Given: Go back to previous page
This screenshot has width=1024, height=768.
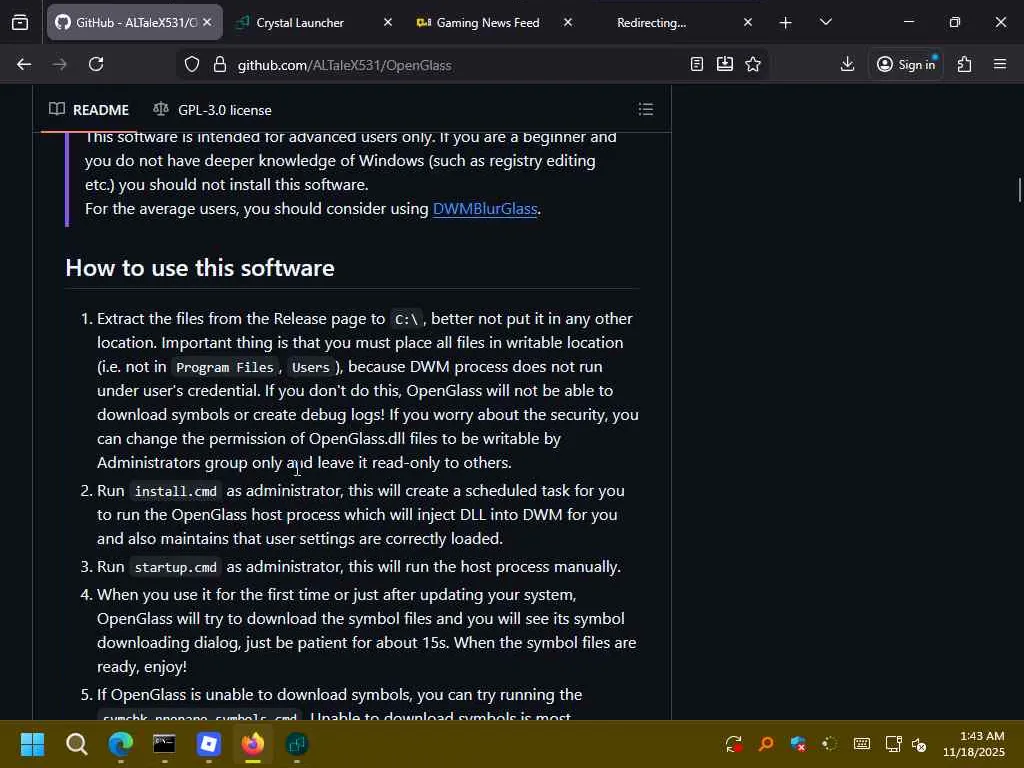Looking at the screenshot, I should (24, 64).
